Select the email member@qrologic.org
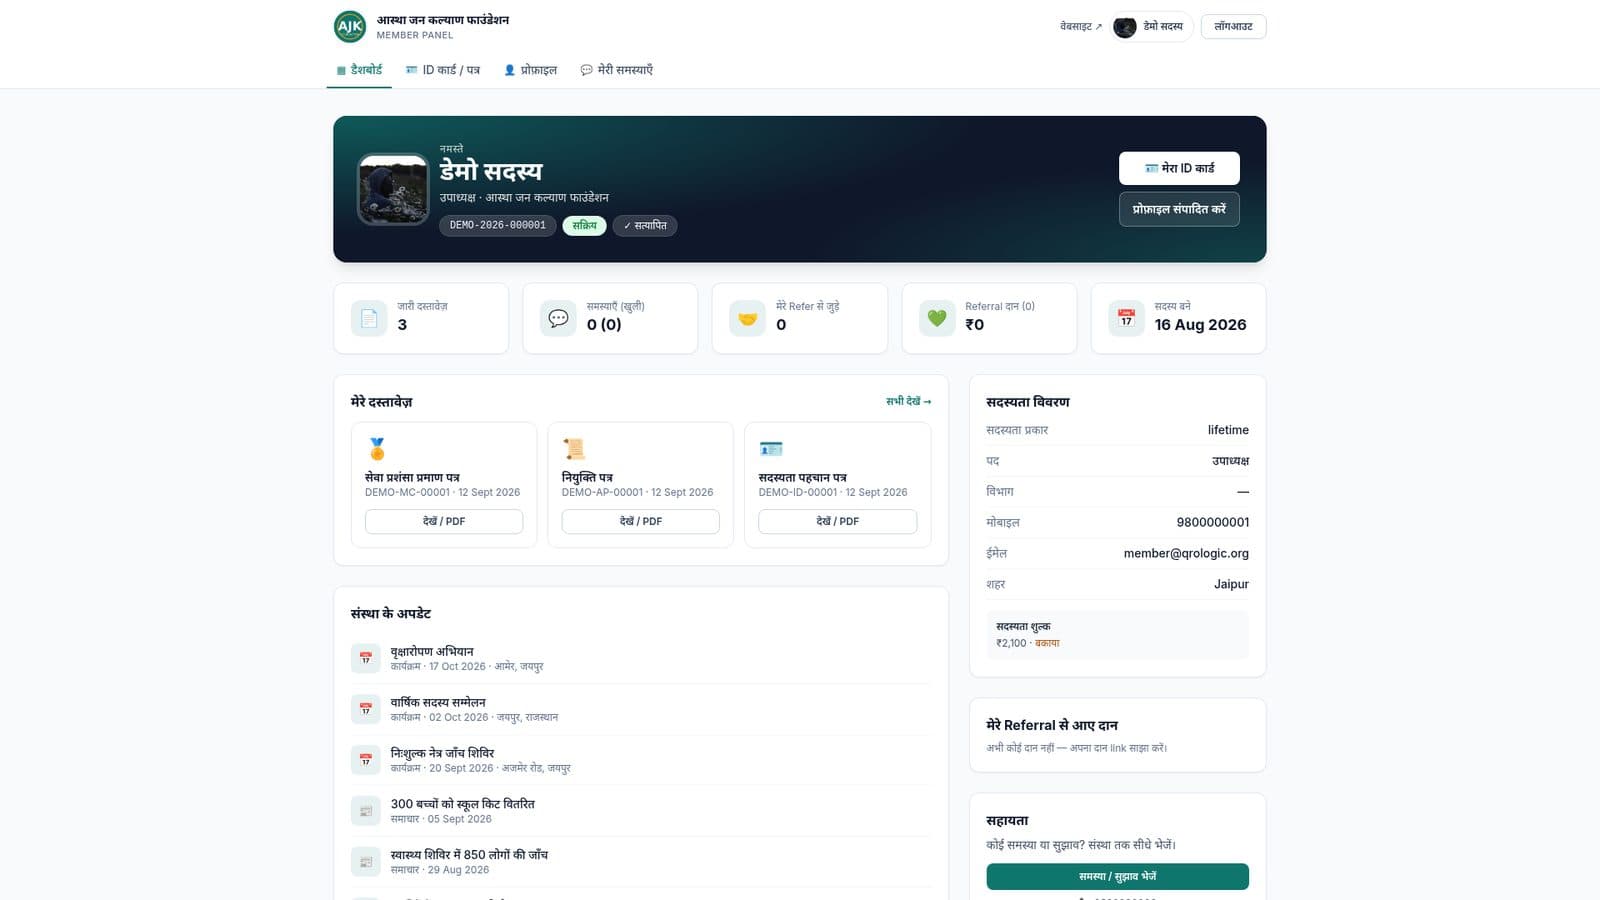Screen dimensions: 1600x900 (1186, 553)
